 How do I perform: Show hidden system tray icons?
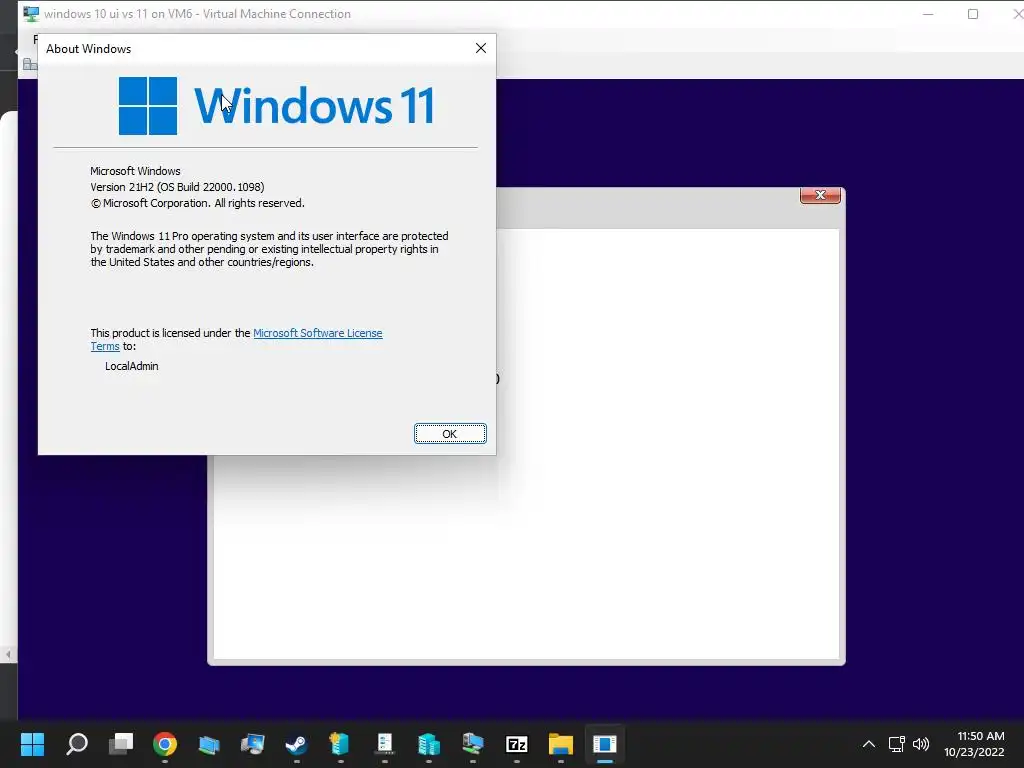coord(869,744)
